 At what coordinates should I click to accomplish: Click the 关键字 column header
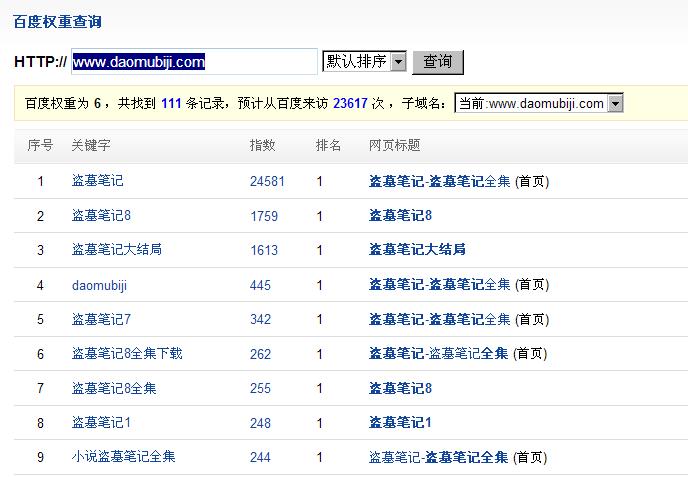coord(91,145)
